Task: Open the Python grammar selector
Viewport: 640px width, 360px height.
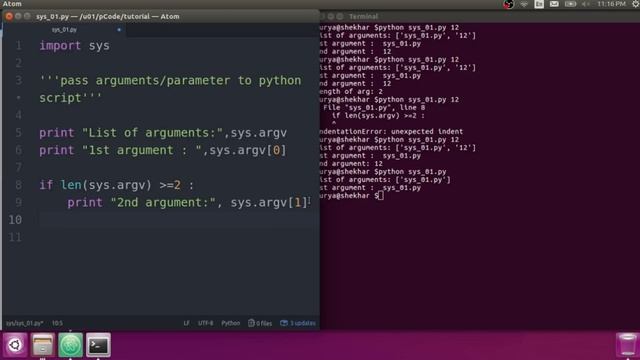Action: point(231,323)
